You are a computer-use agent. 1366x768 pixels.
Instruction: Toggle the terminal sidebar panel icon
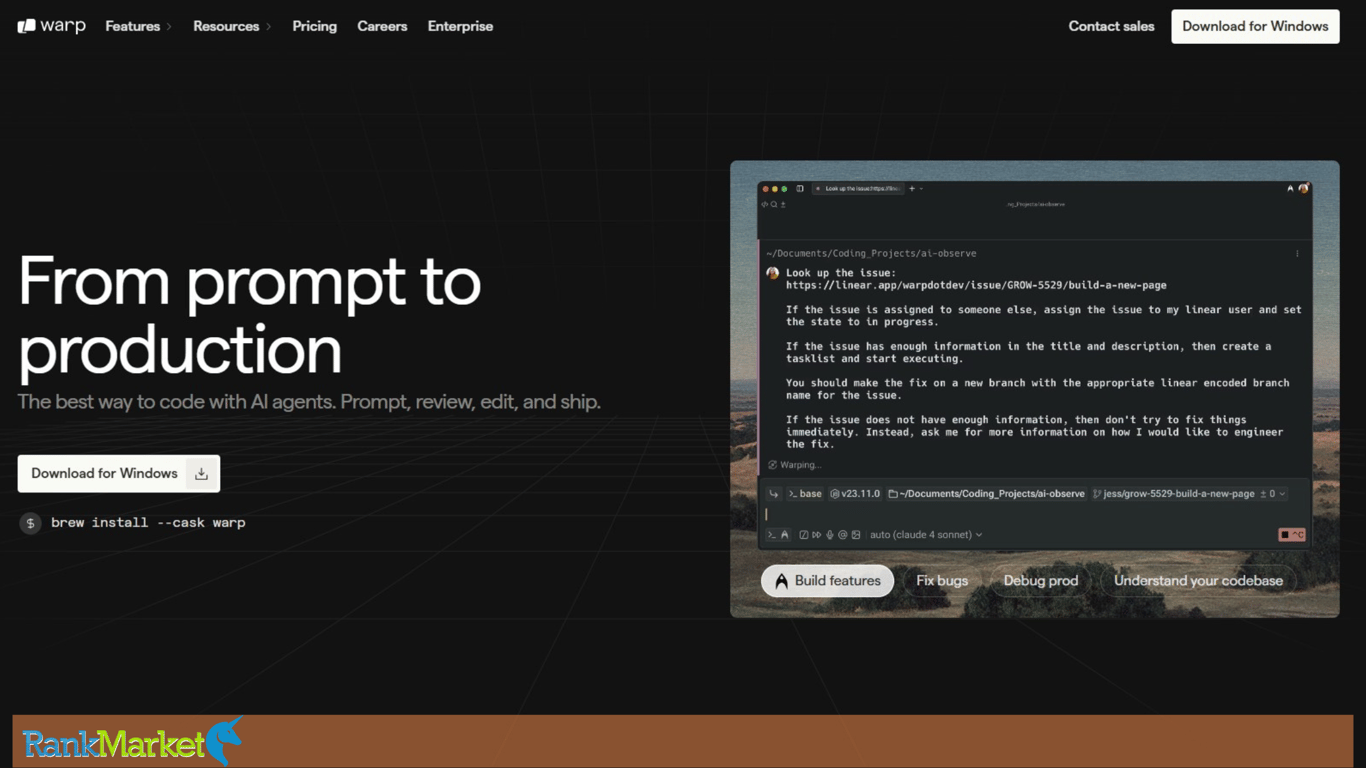(800, 188)
